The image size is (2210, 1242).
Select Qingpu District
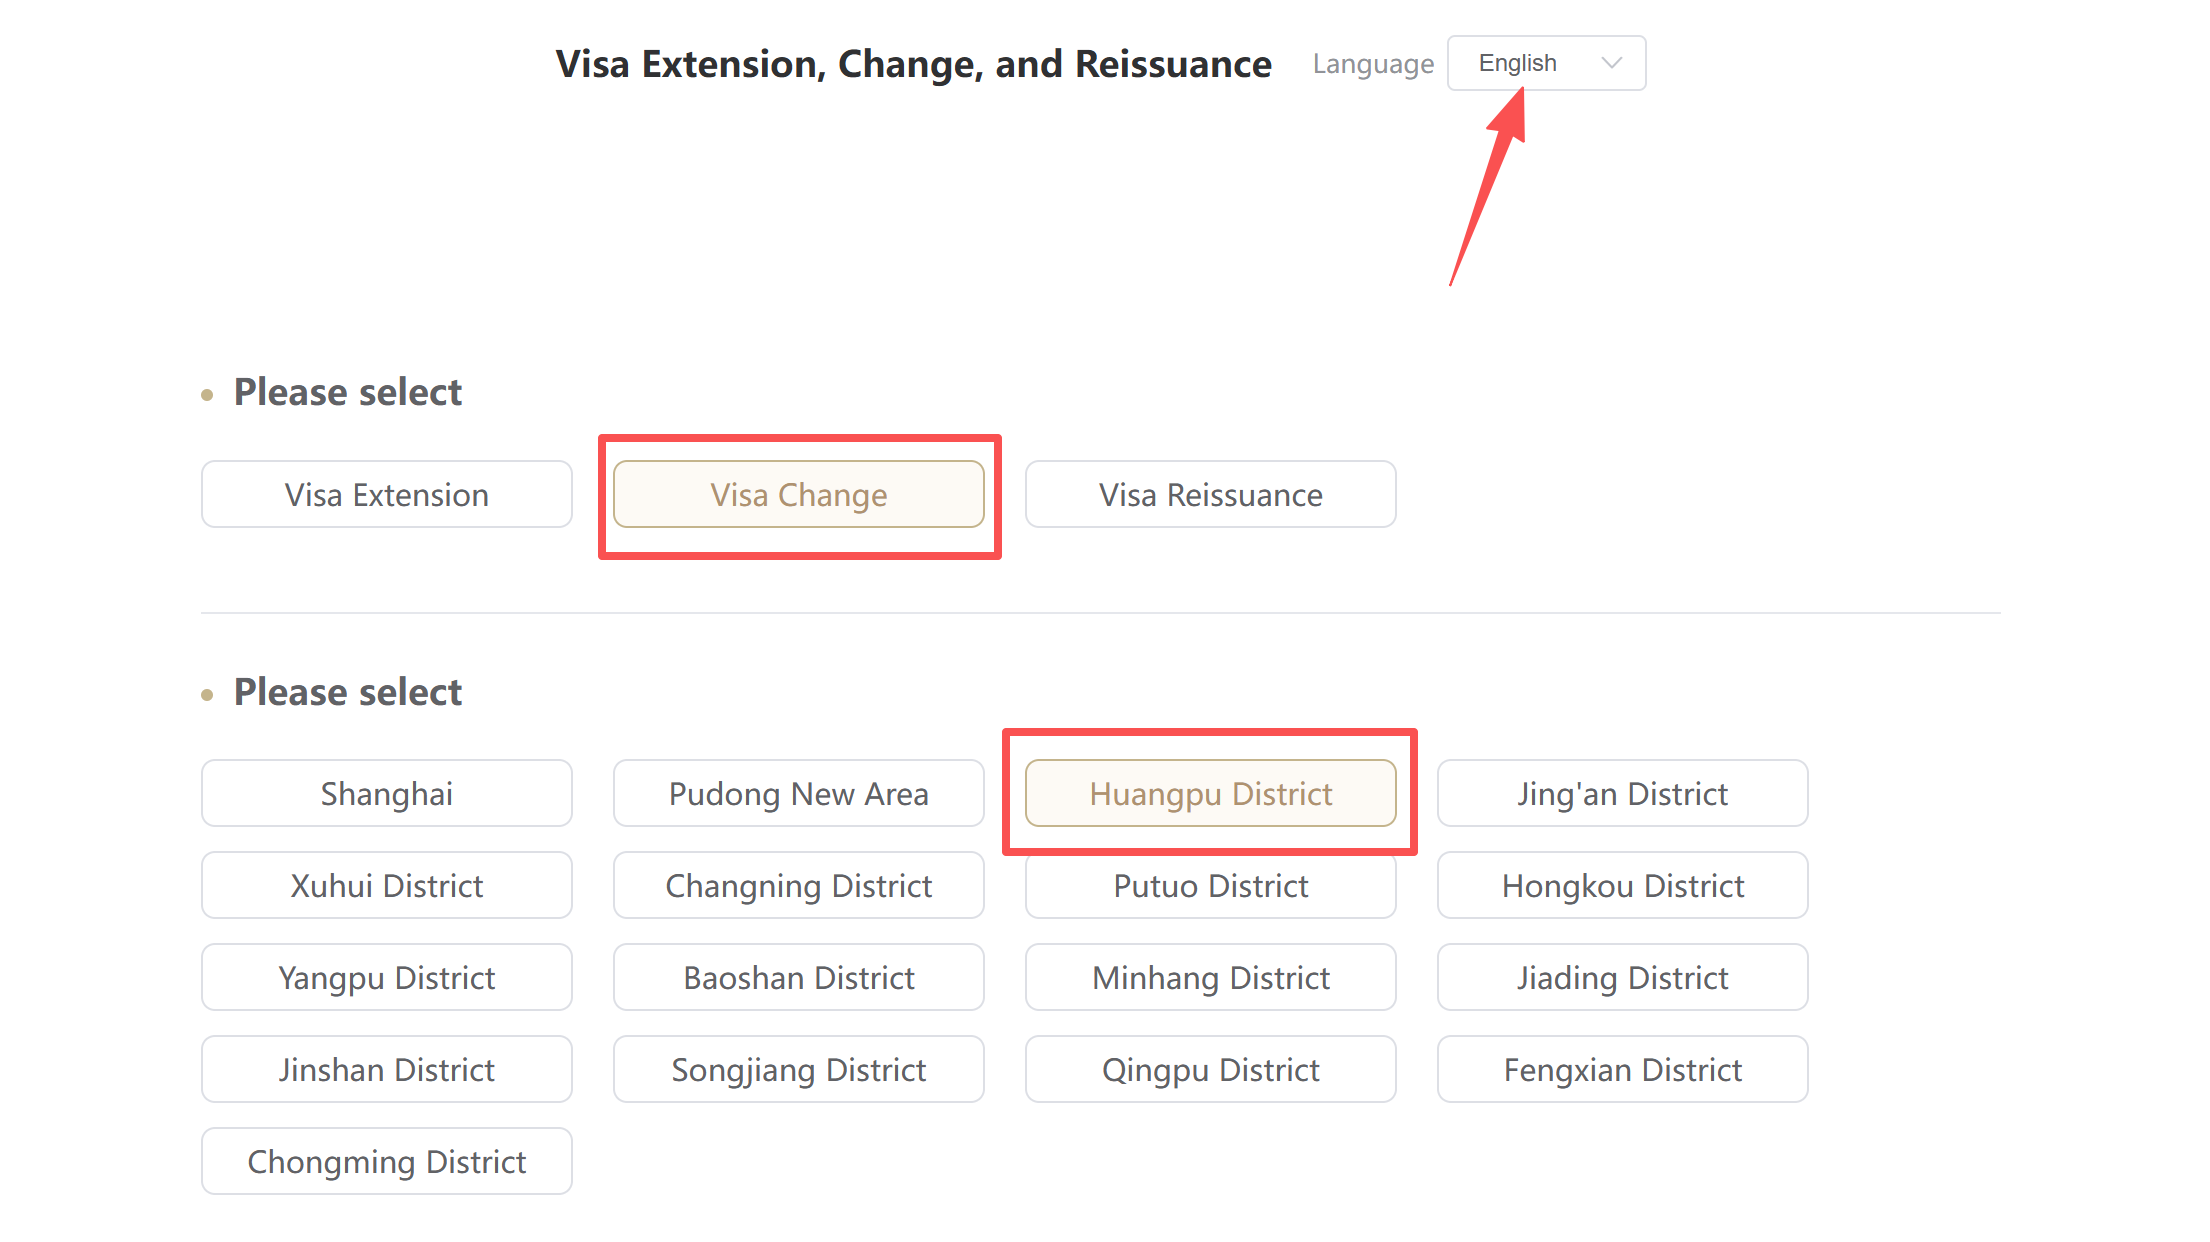pyautogui.click(x=1211, y=1069)
